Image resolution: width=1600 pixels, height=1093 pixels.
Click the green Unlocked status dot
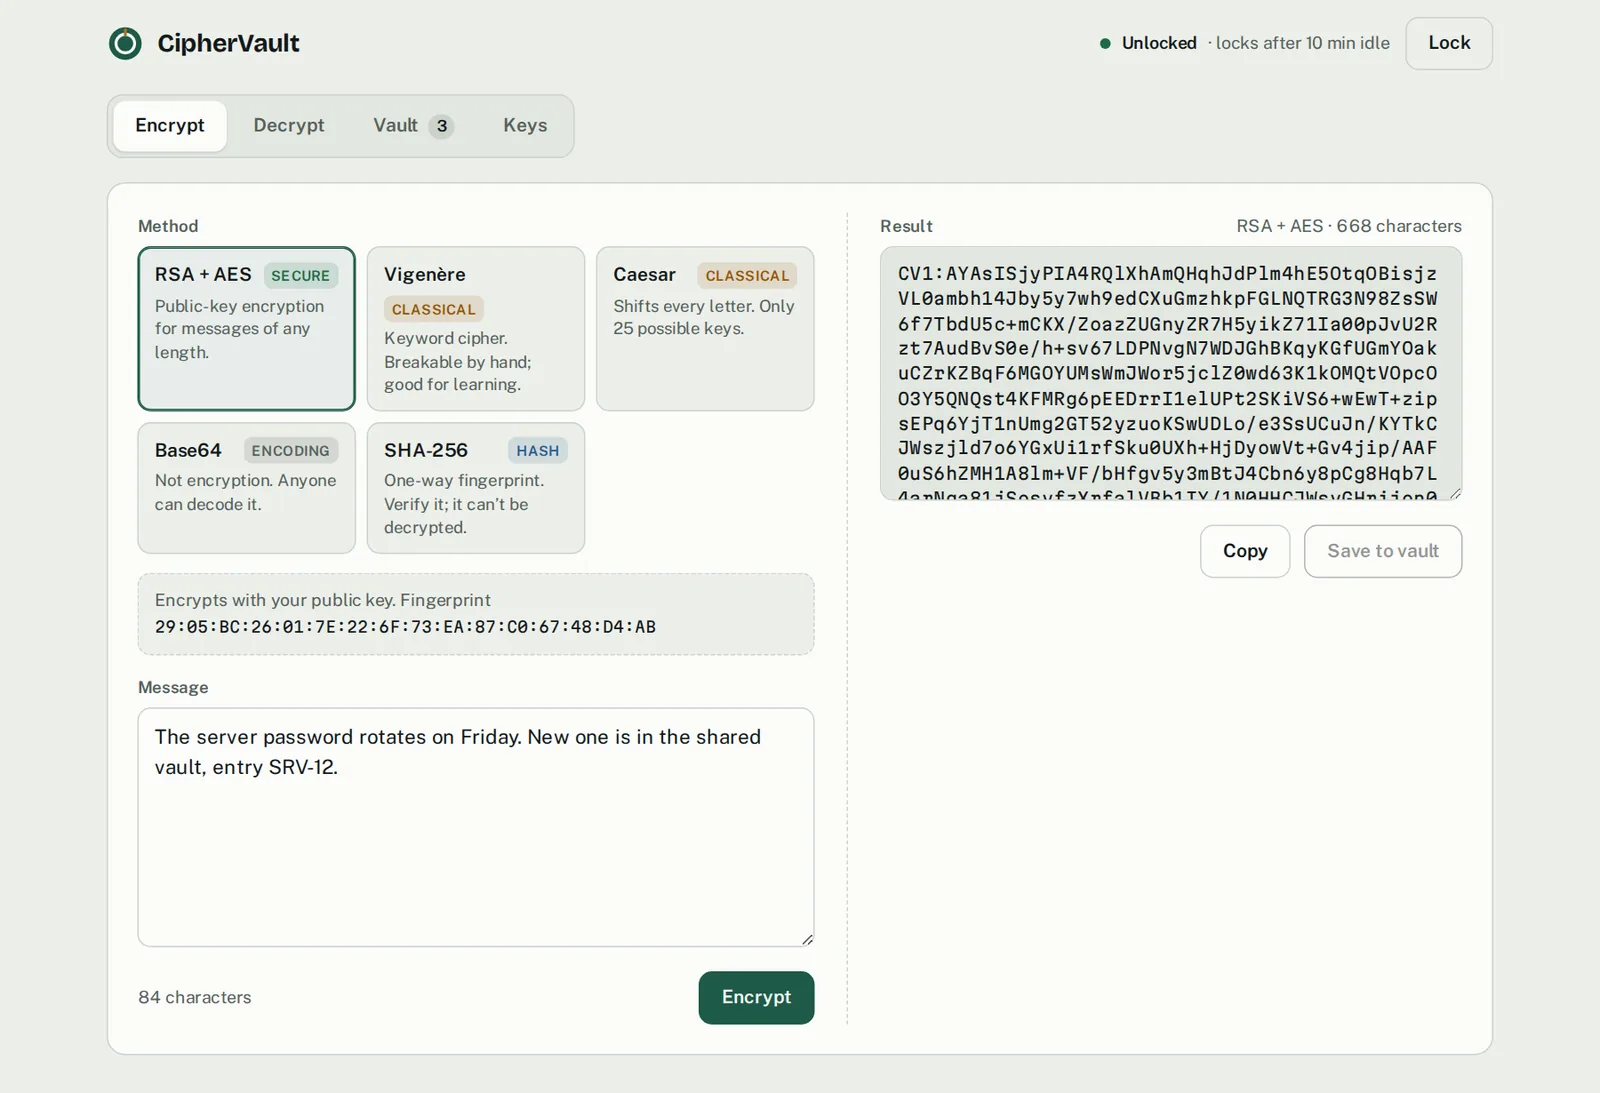pyautogui.click(x=1105, y=43)
